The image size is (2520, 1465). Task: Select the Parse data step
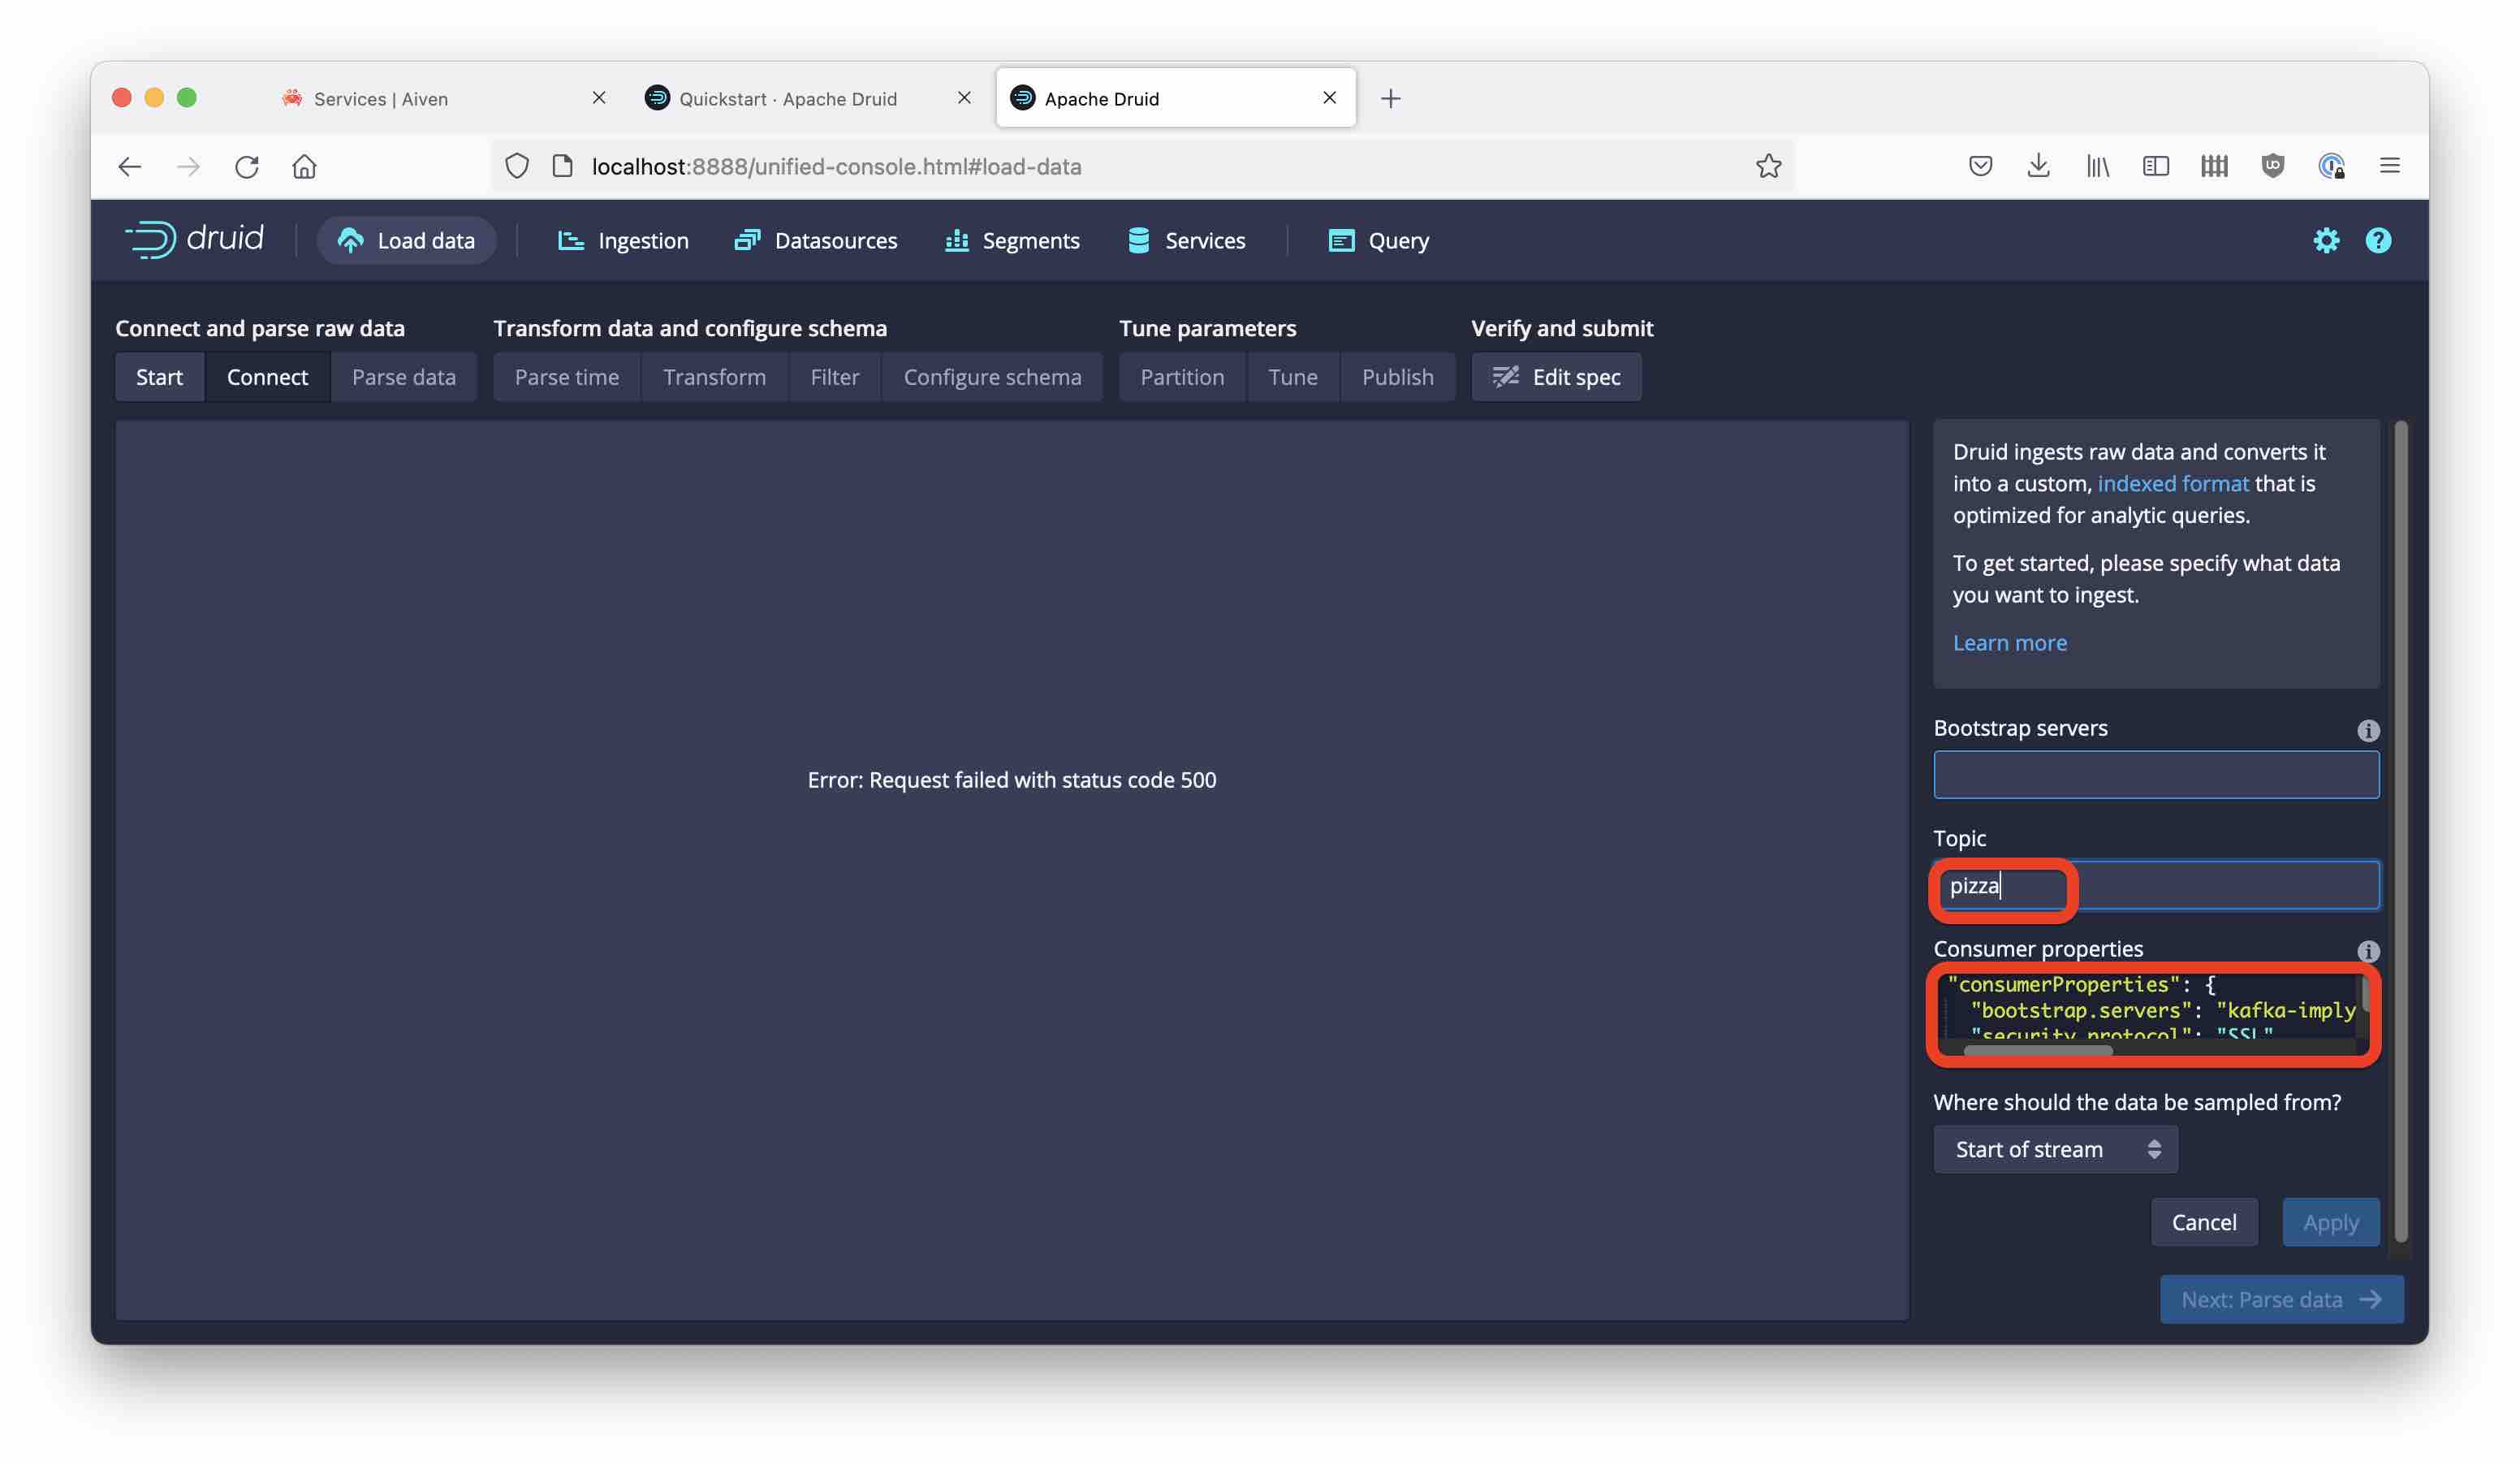[x=403, y=377]
